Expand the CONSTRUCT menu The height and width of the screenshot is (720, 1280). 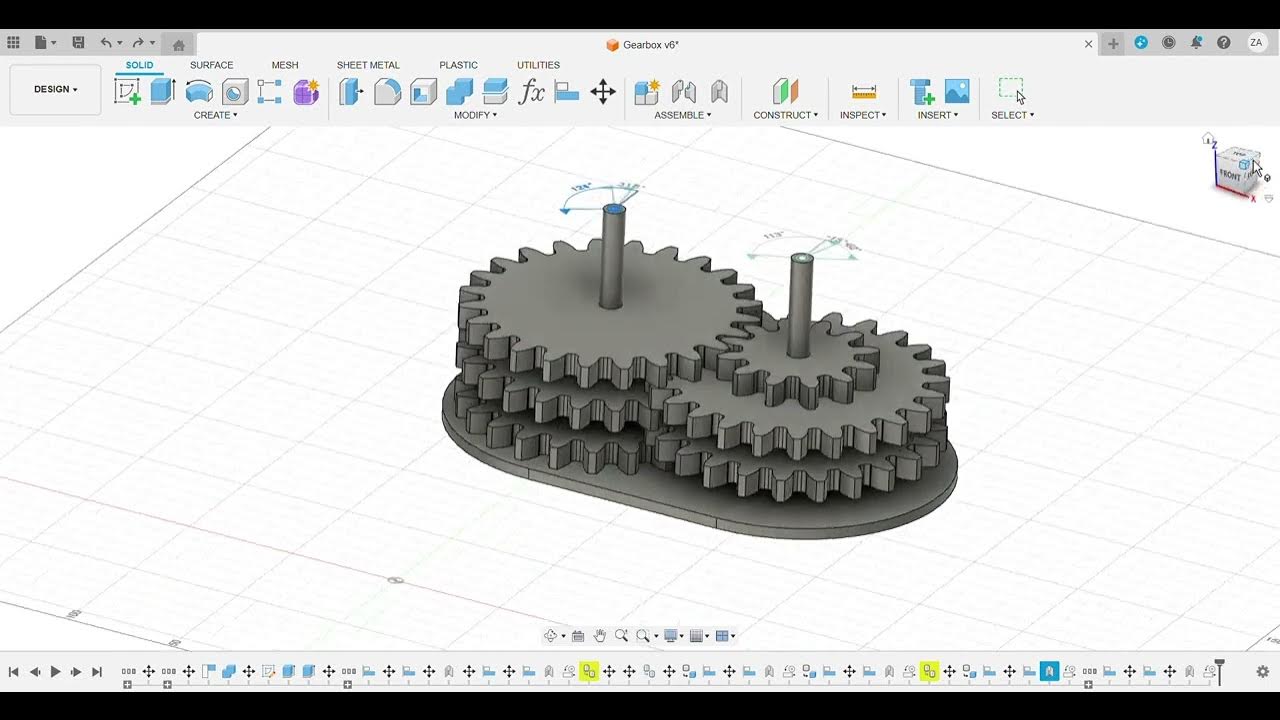(785, 115)
